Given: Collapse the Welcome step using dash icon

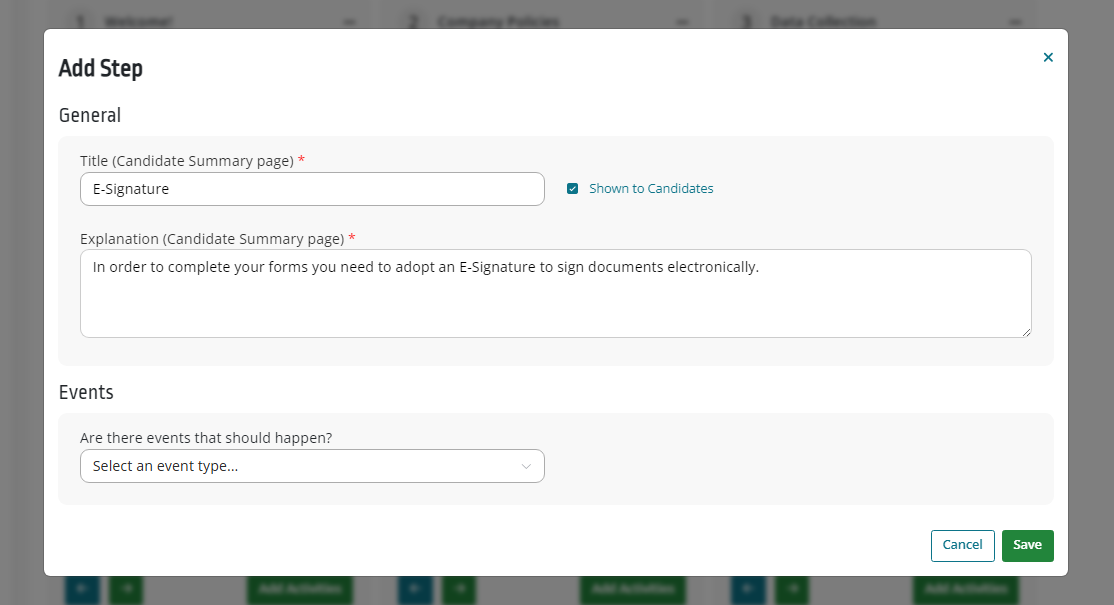Looking at the screenshot, I should click(x=349, y=22).
